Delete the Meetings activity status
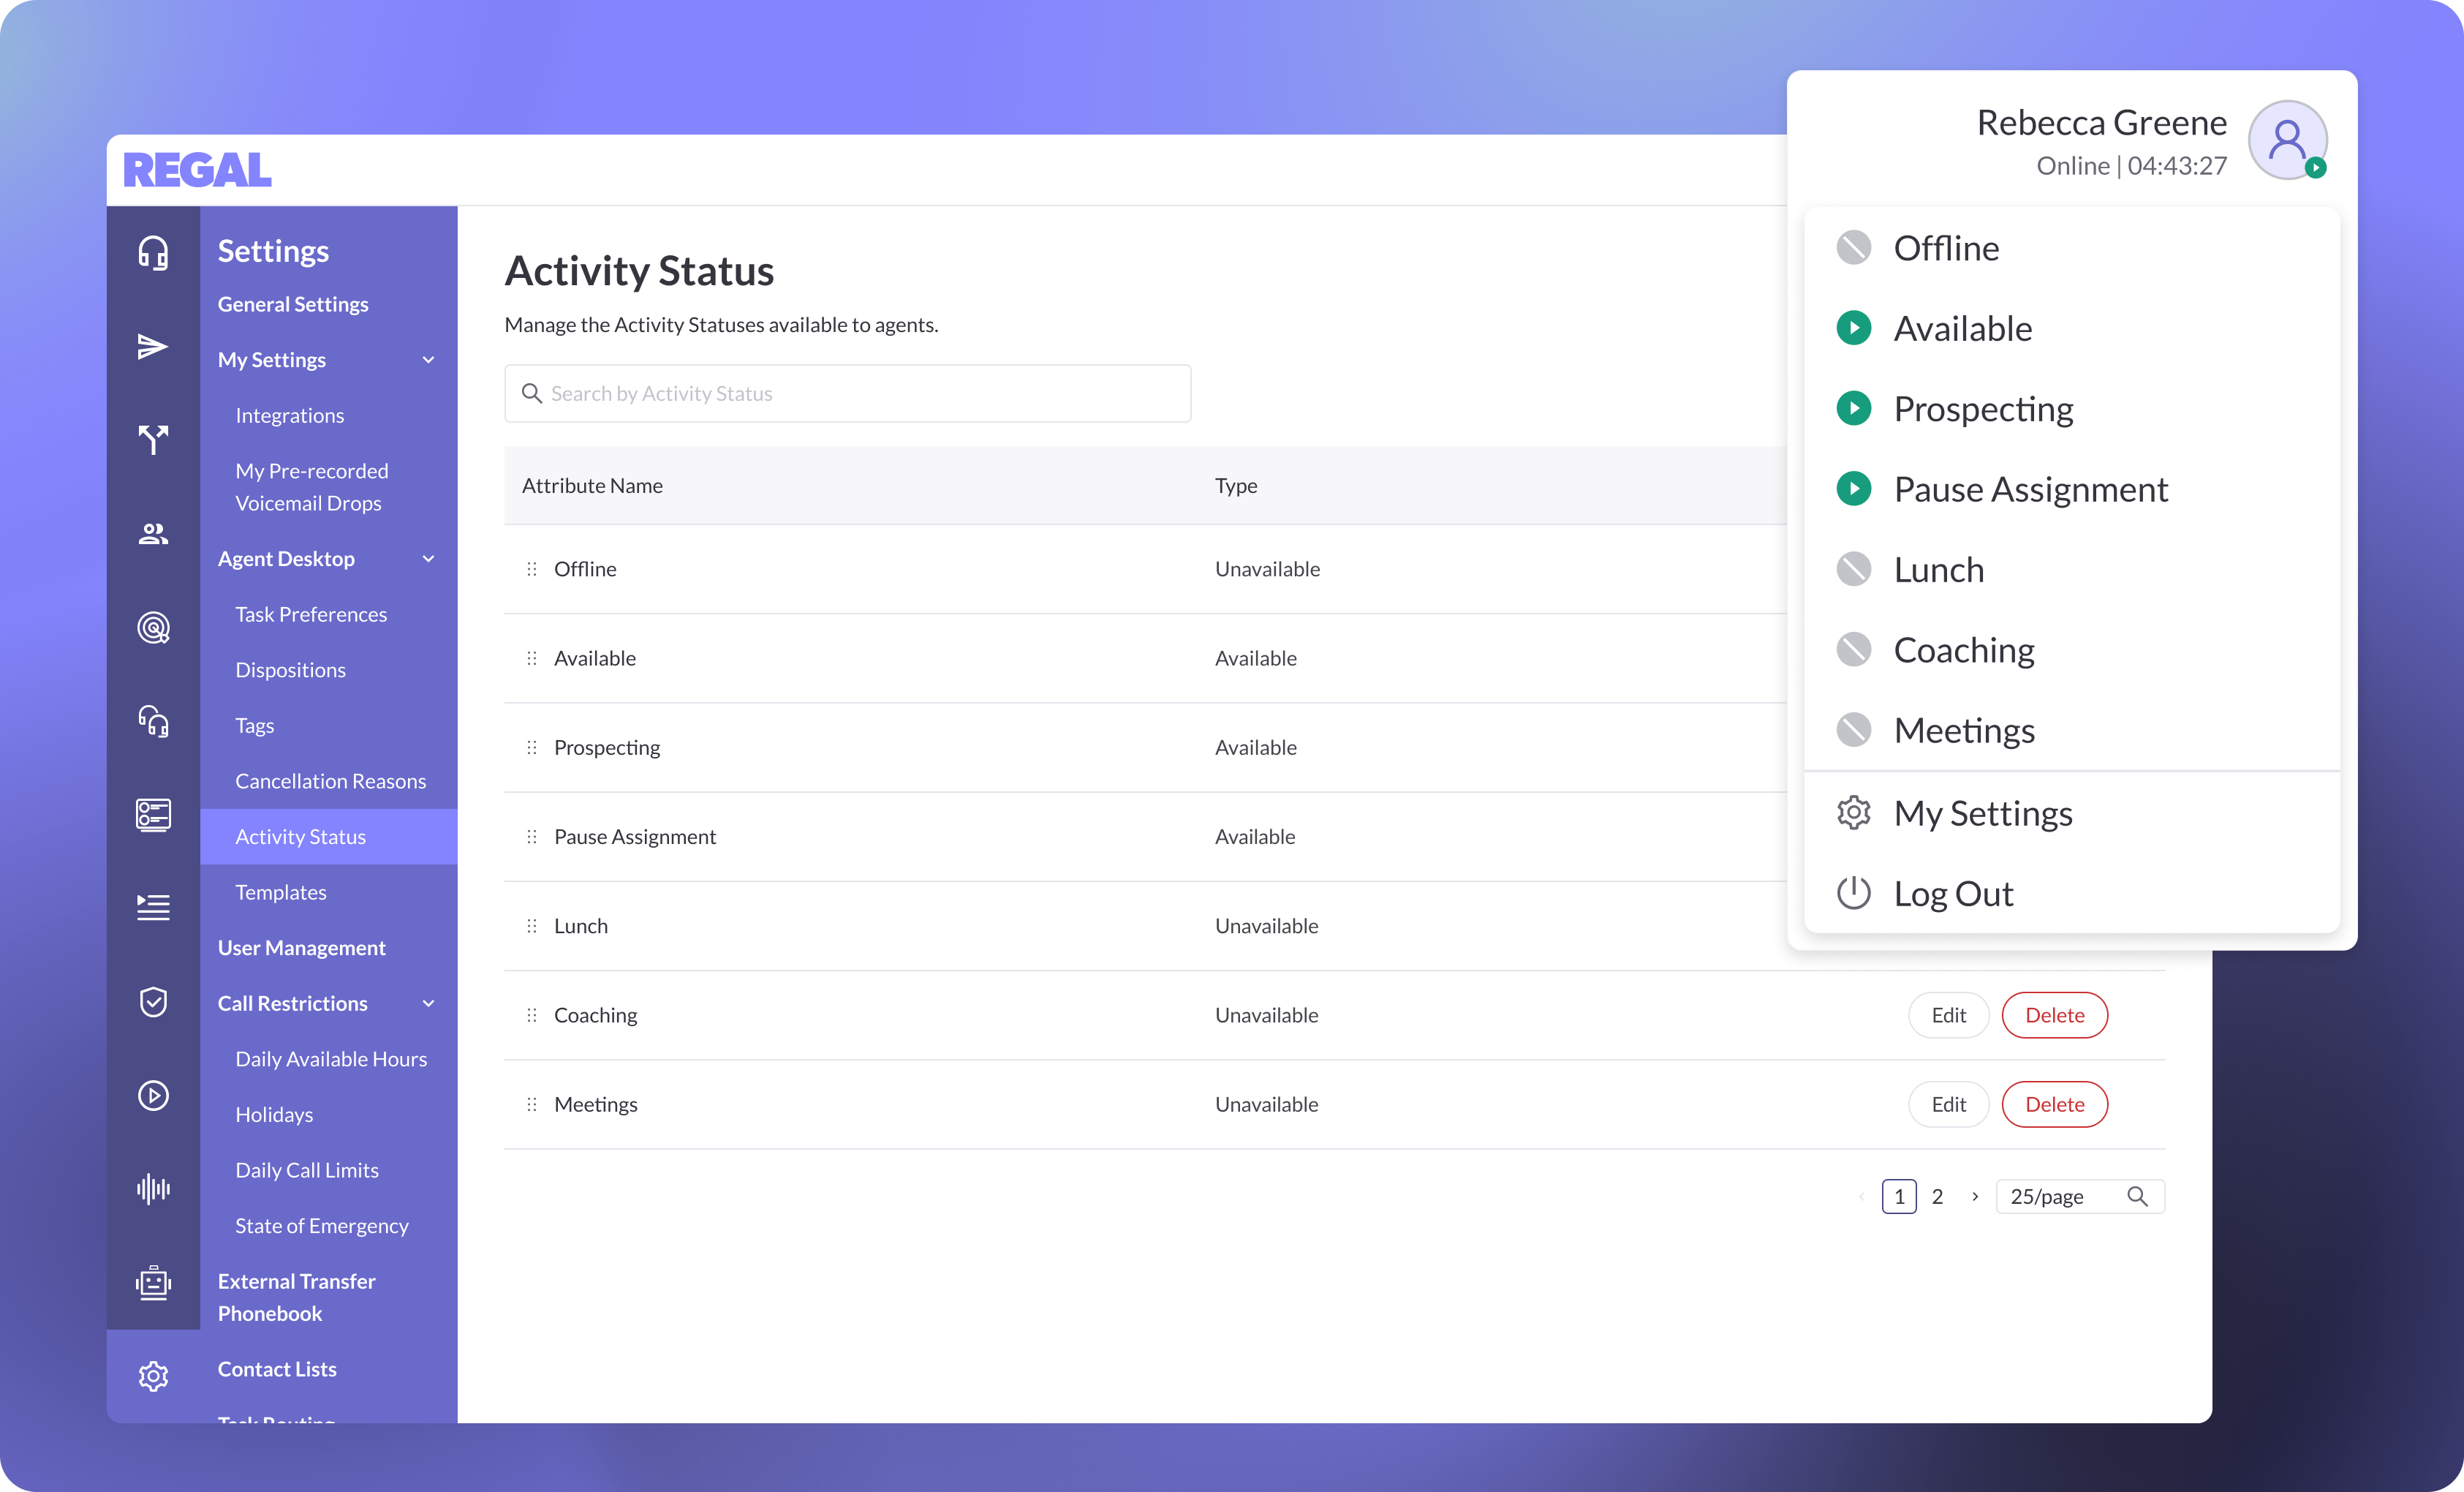Image resolution: width=2464 pixels, height=1492 pixels. point(2054,1104)
